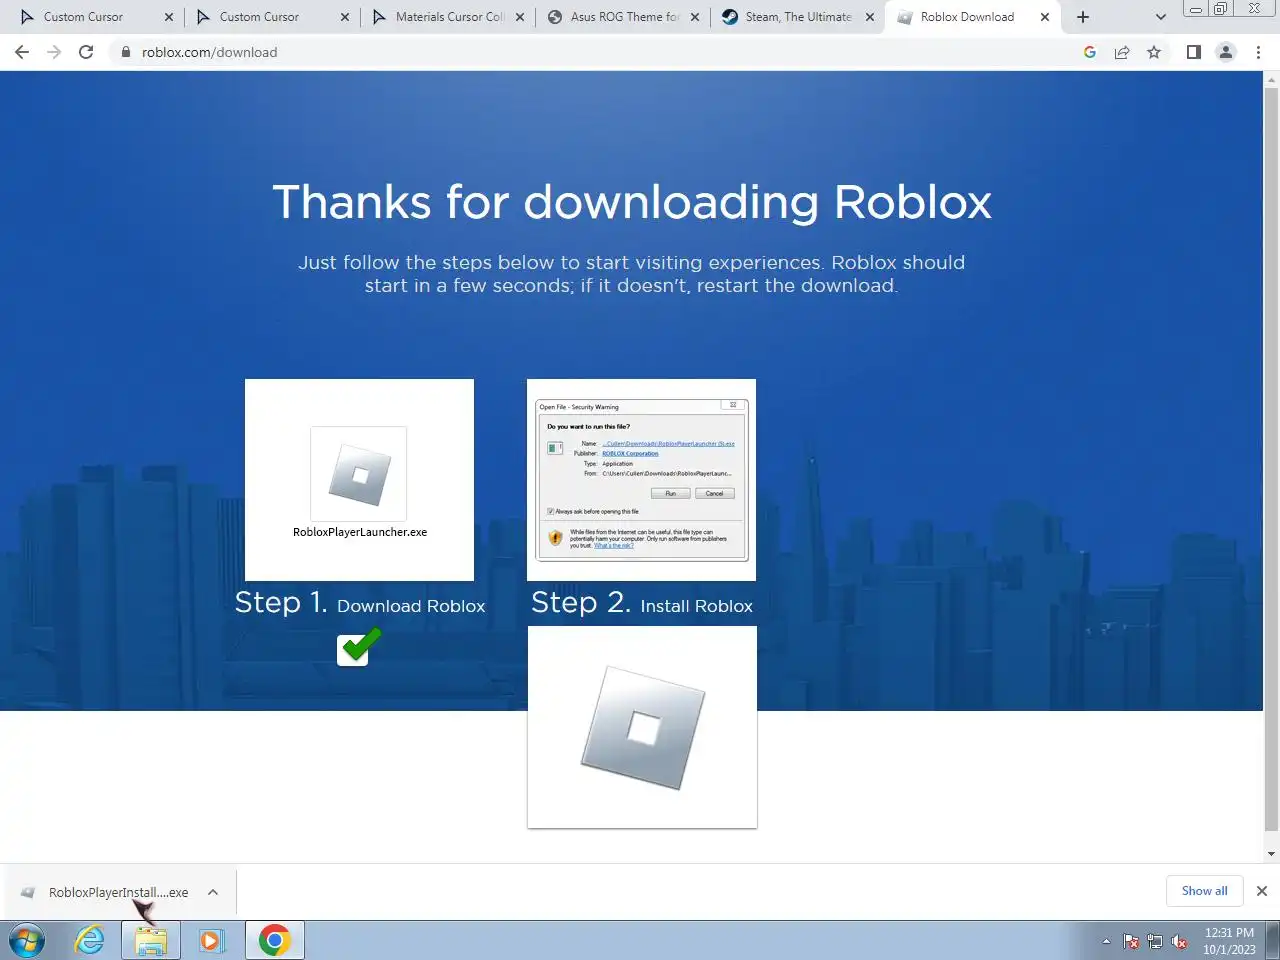Click the 'Step 2. Install Roblox' text
Viewport: 1280px width, 960px height.
[x=642, y=603]
